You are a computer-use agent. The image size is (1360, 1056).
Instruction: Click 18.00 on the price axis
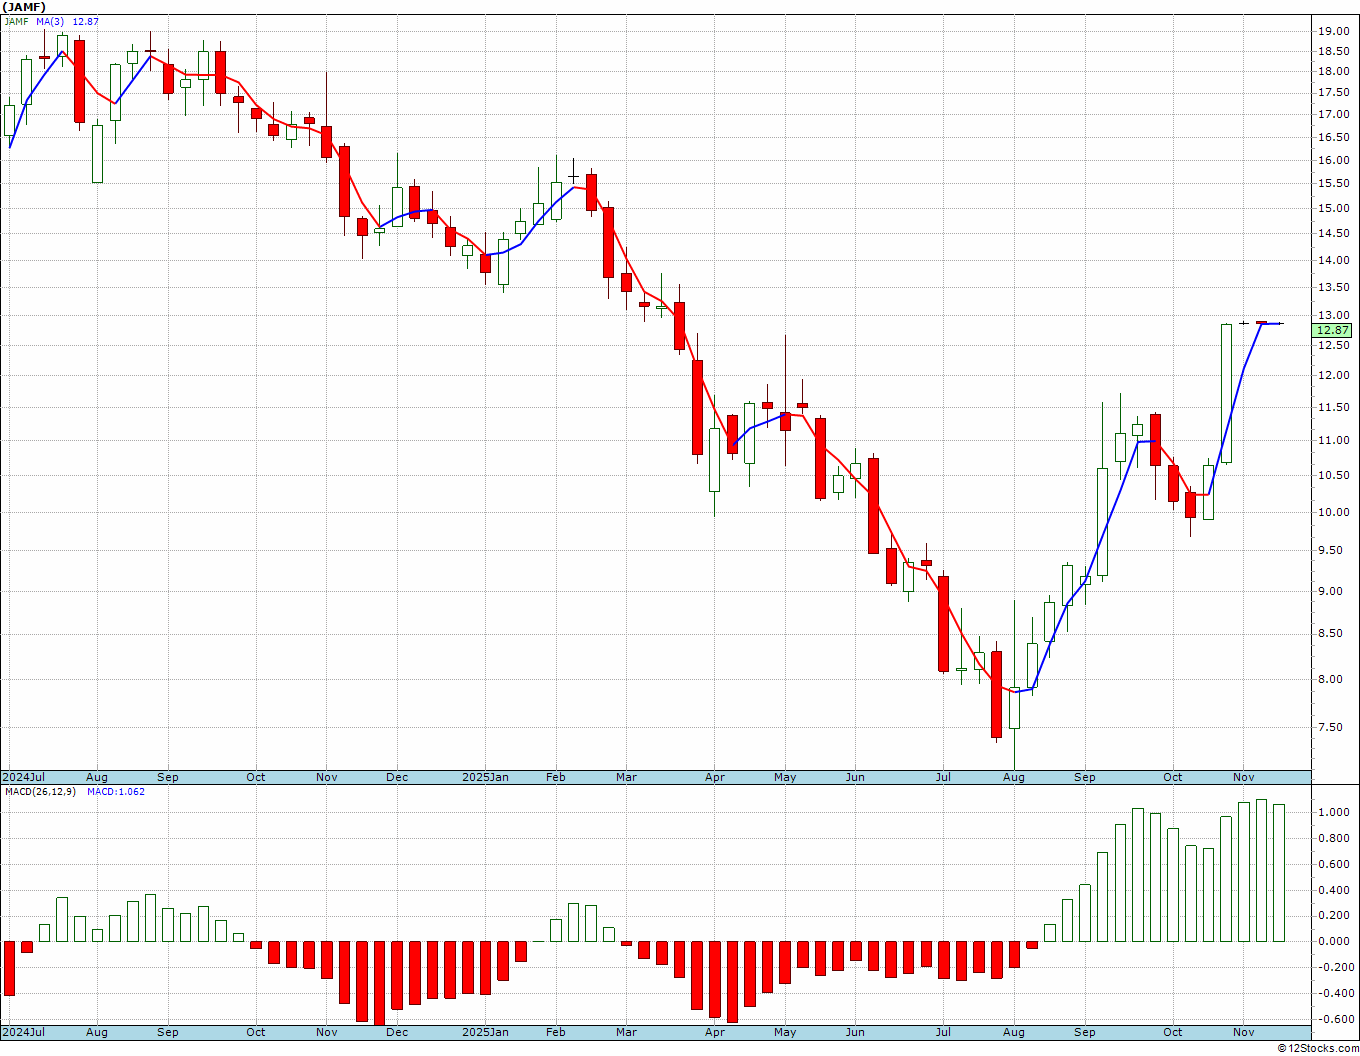[1332, 71]
